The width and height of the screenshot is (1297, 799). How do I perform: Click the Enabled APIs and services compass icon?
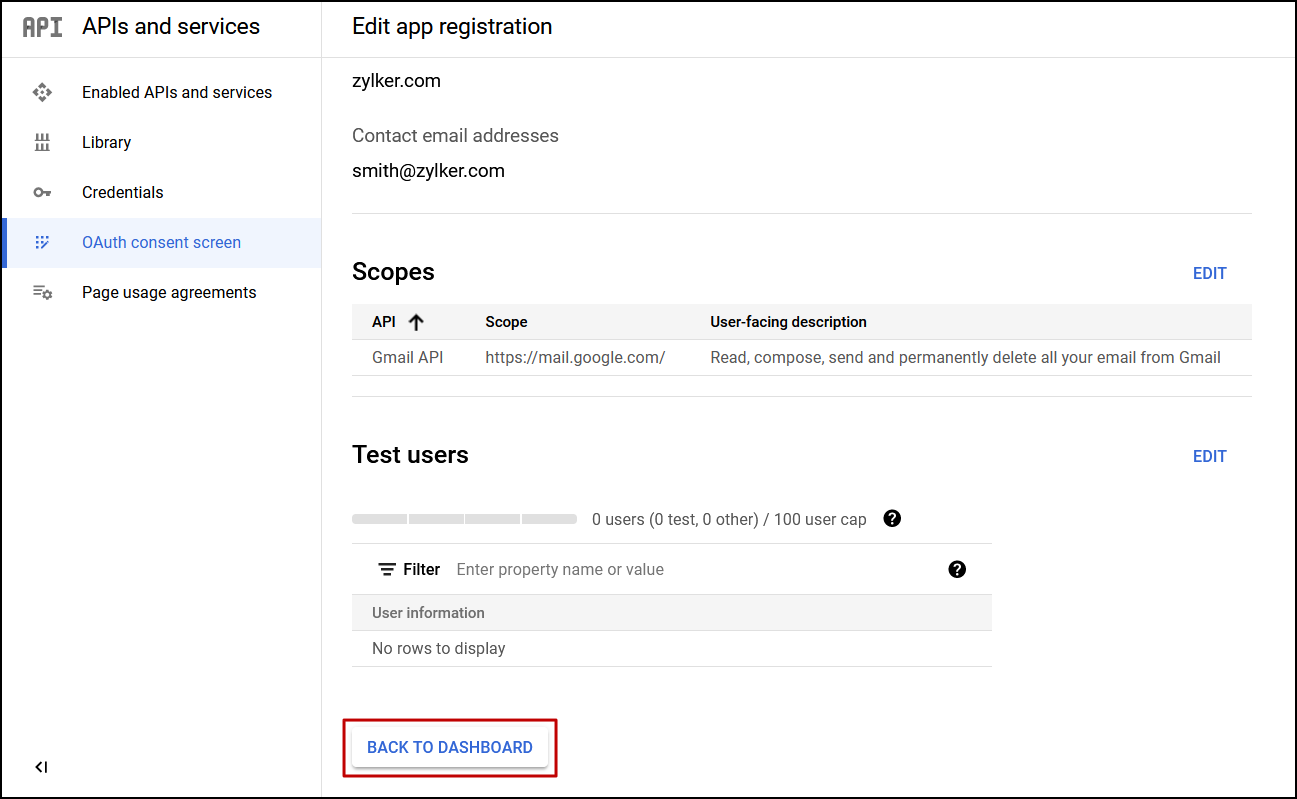[42, 92]
